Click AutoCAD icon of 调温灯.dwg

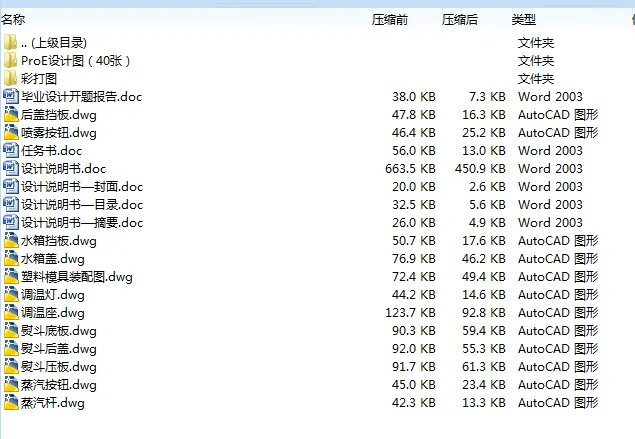click(11, 294)
